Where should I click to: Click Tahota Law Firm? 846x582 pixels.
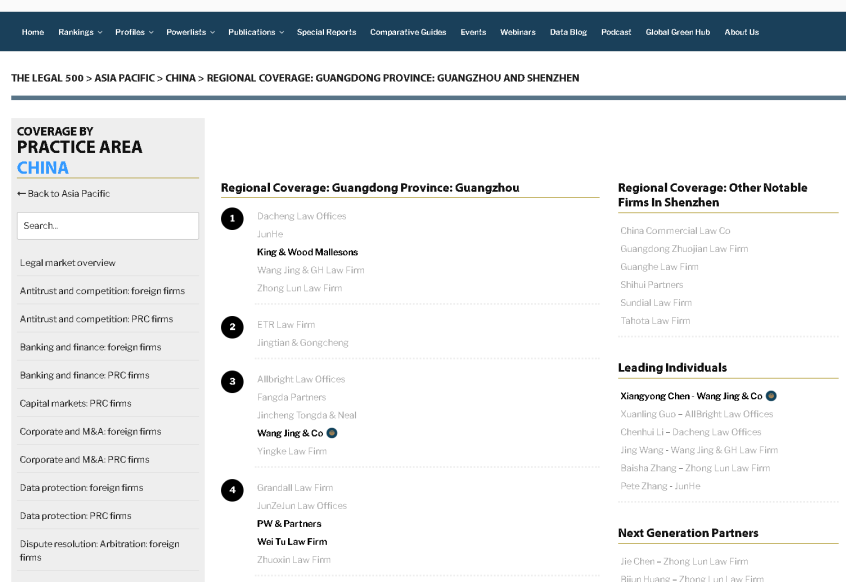(655, 320)
